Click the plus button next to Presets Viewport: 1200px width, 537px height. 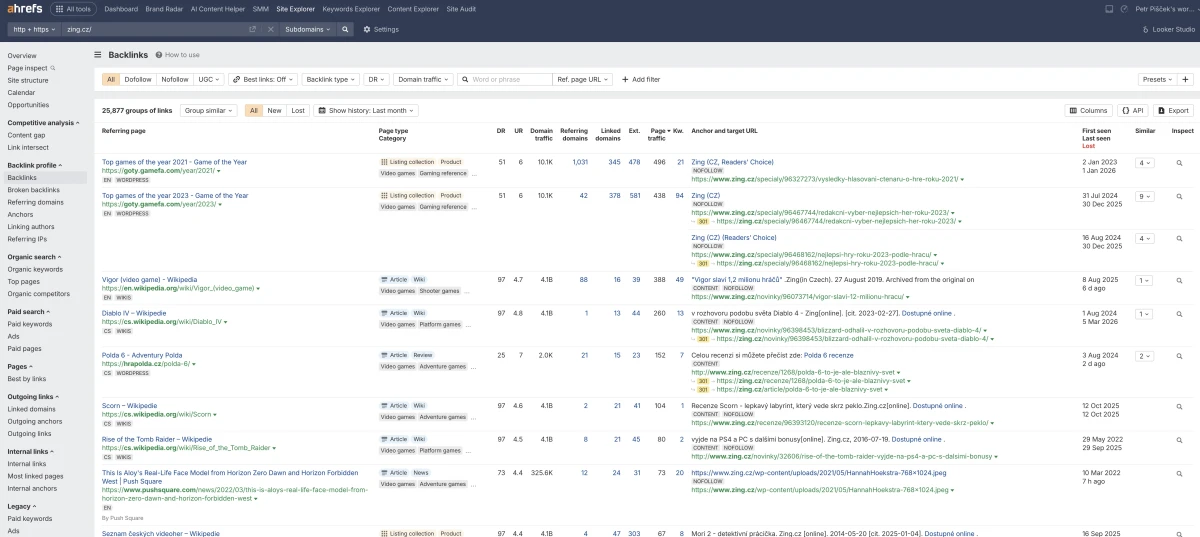point(1186,79)
